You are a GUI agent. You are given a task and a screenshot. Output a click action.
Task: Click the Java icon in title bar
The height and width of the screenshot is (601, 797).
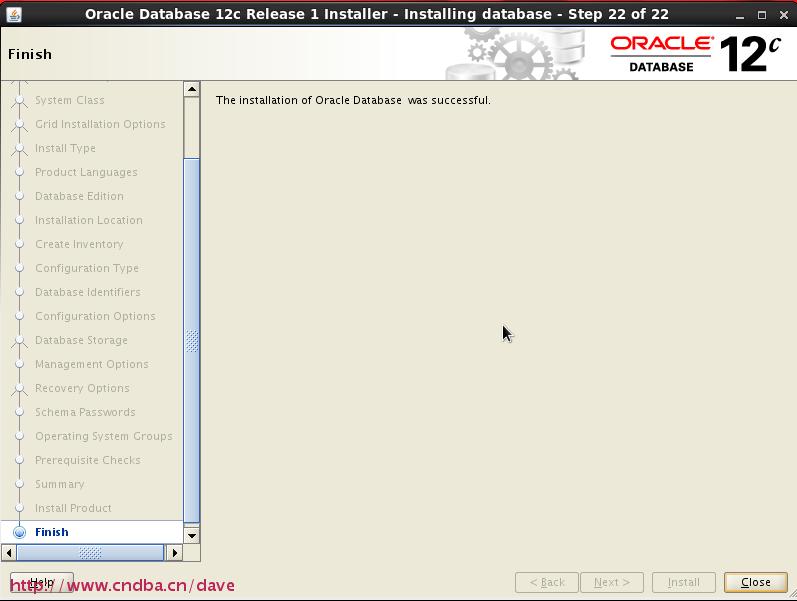pyautogui.click(x=14, y=14)
